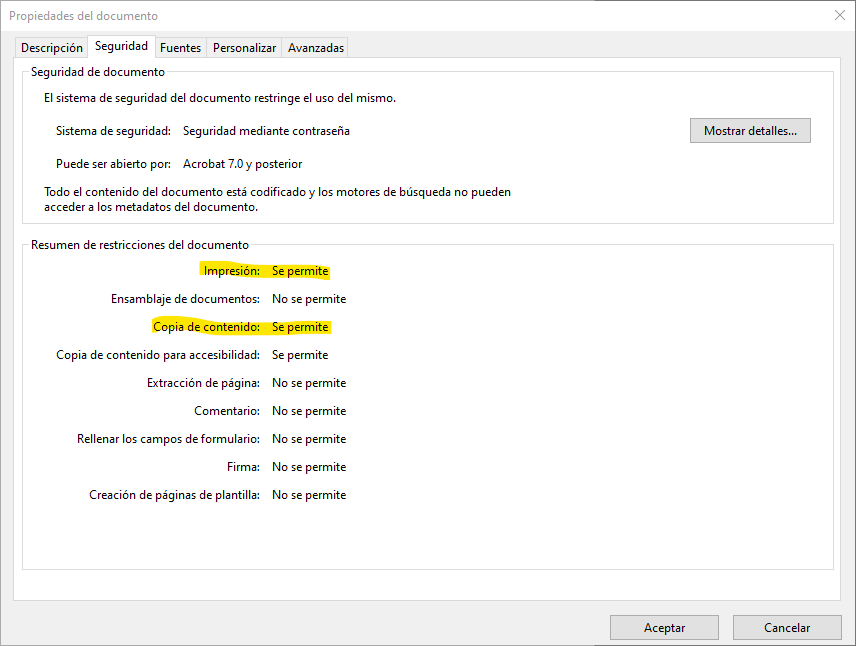Select the Seguridad tab
Image resolution: width=856 pixels, height=646 pixels.
[121, 46]
